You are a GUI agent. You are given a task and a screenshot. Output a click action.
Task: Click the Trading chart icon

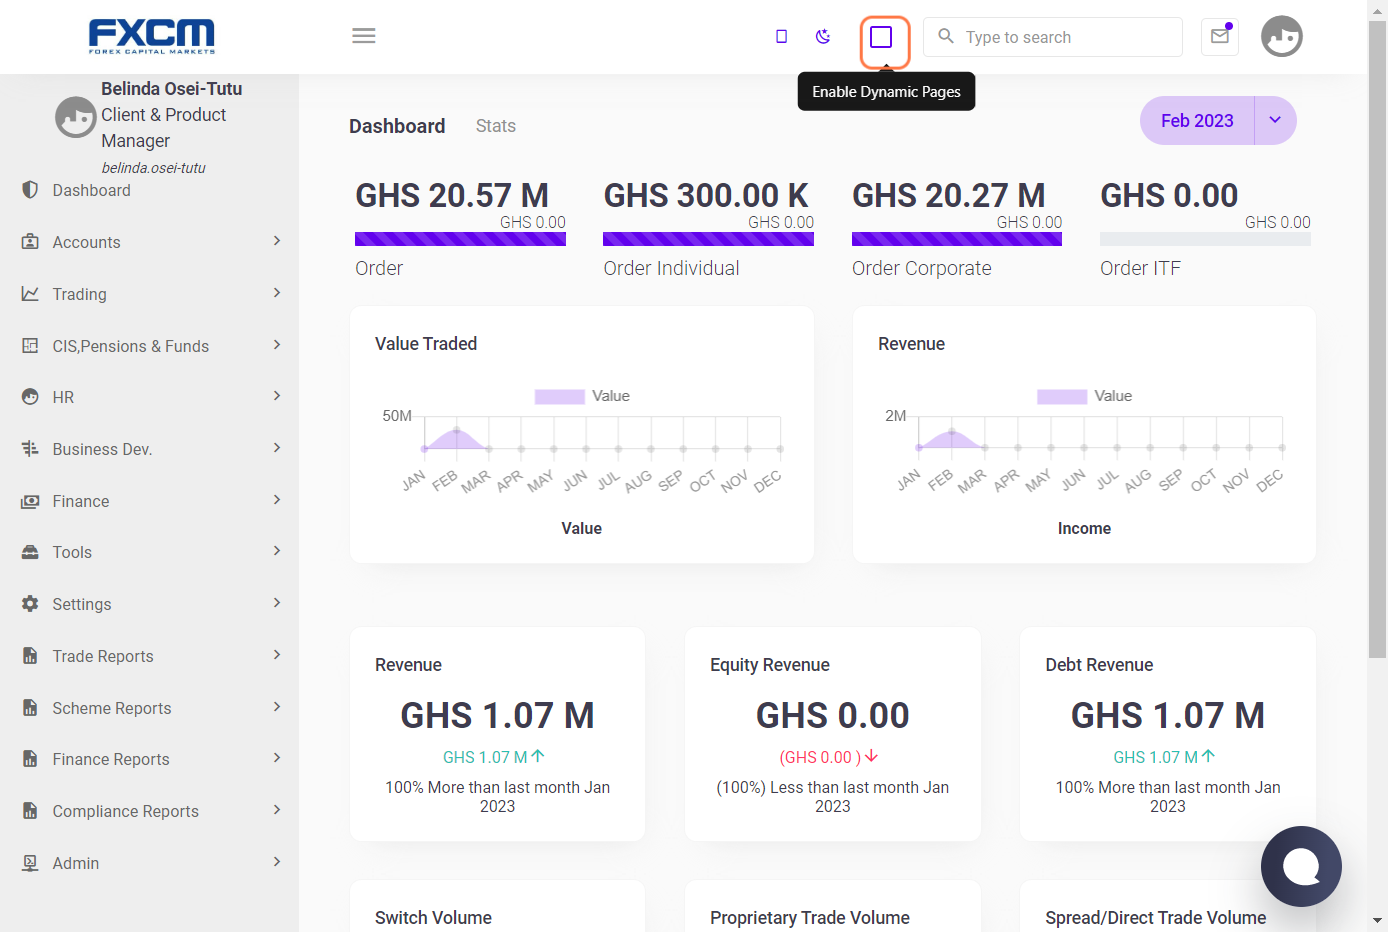pos(30,294)
